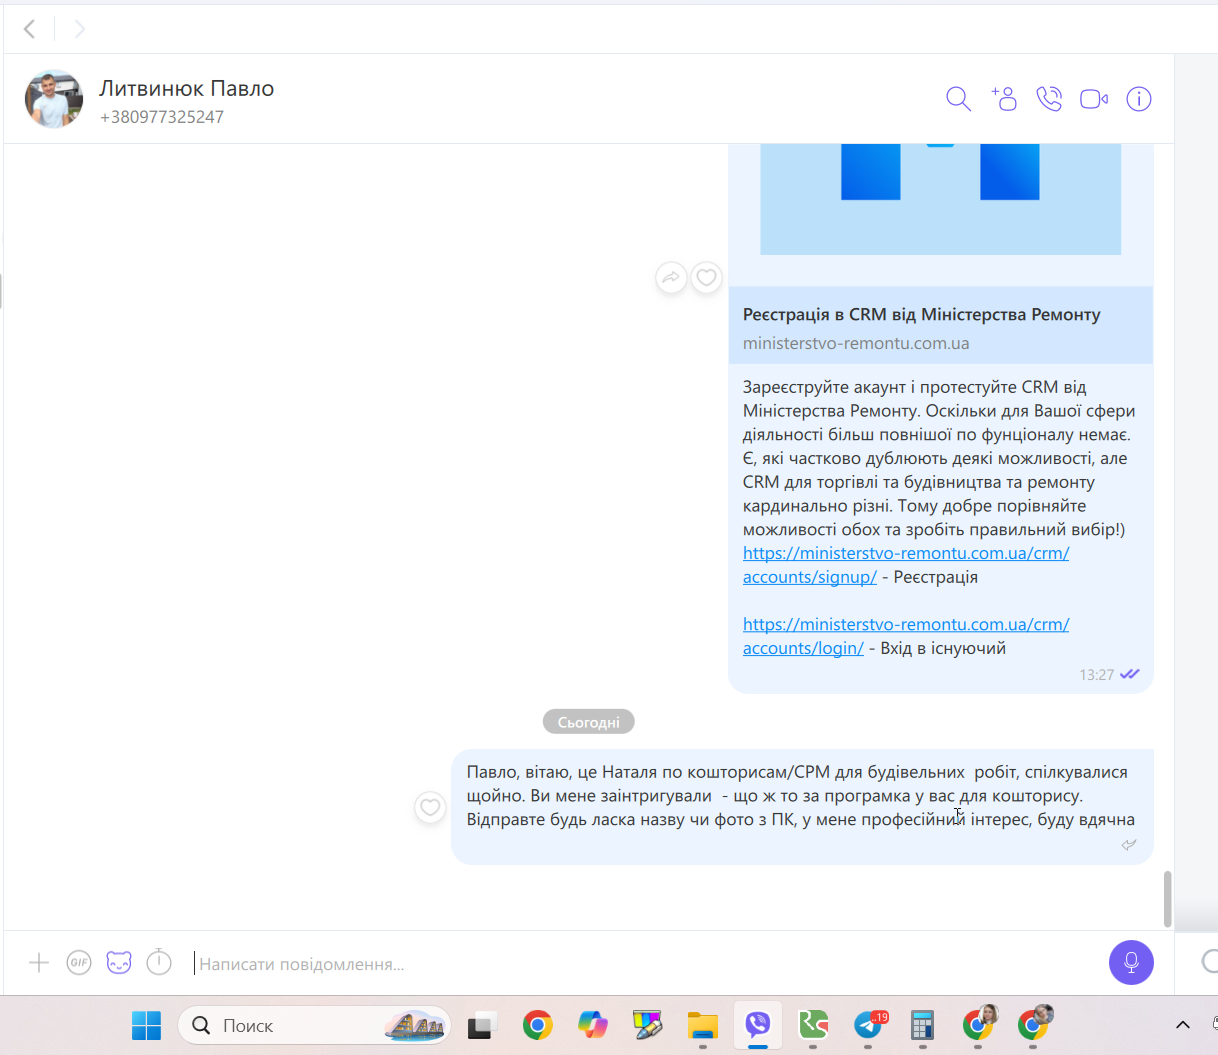Switch to Viber taskbar icon
Image resolution: width=1218 pixels, height=1055 pixels.
(x=758, y=1025)
